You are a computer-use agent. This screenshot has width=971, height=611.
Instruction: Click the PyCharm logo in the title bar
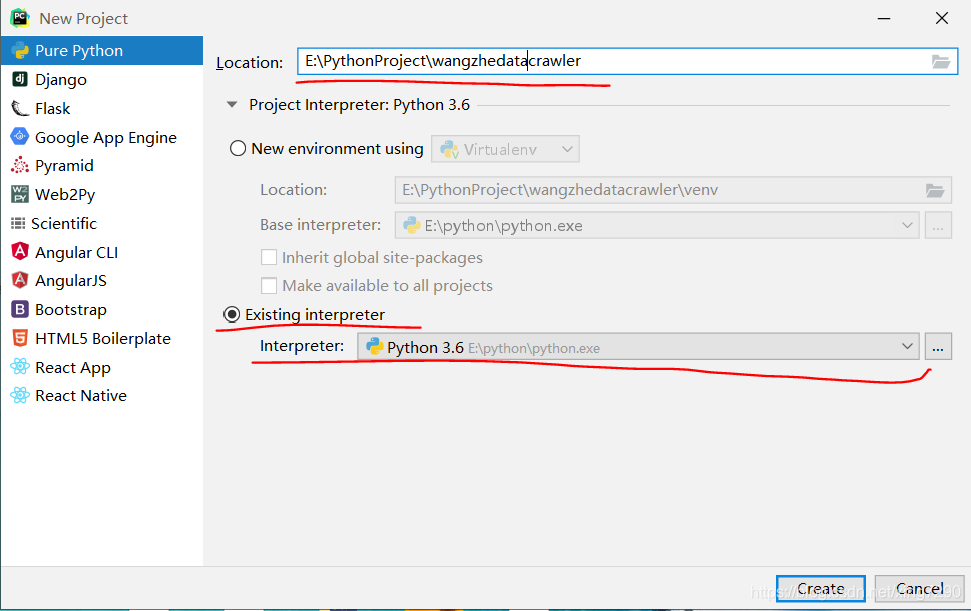coord(20,18)
